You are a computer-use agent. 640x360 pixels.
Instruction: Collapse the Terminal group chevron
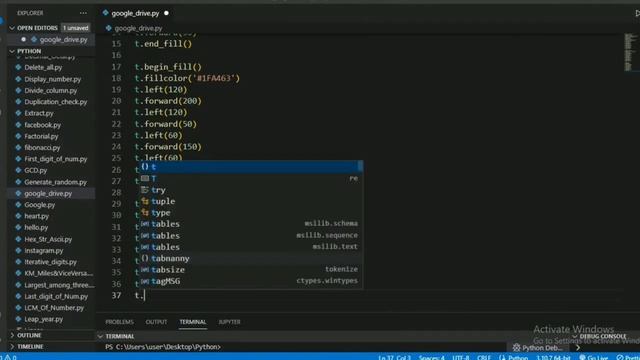(100, 336)
